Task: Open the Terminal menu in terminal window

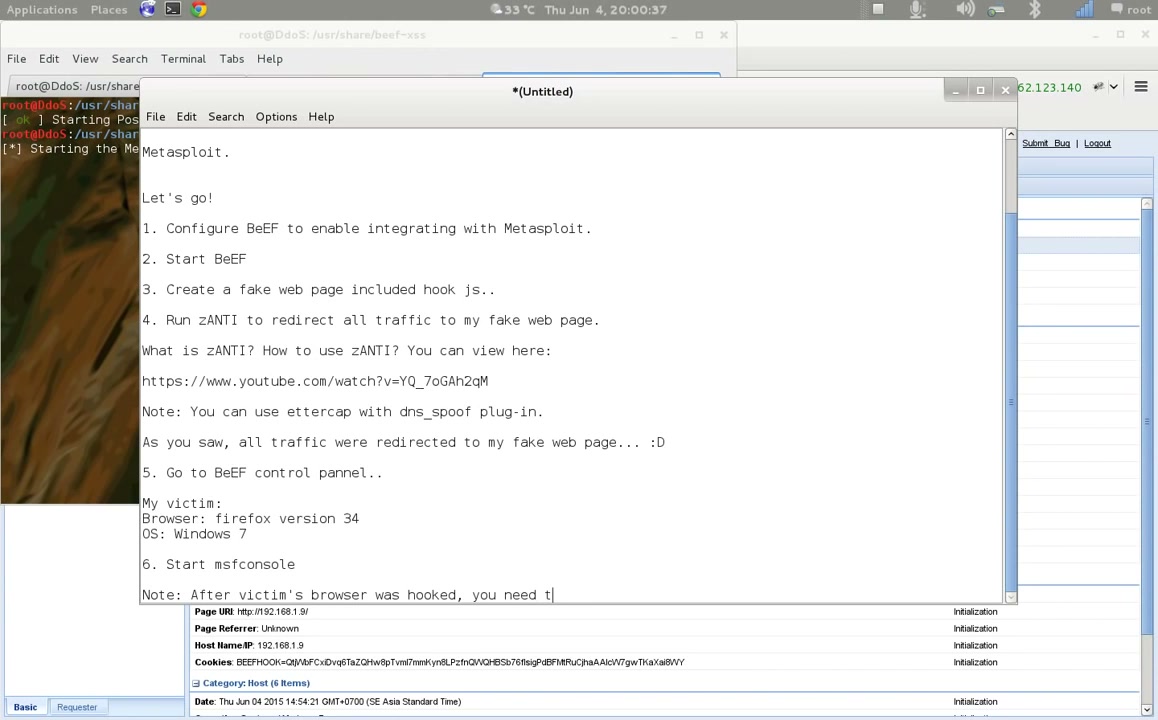Action: coord(183,59)
